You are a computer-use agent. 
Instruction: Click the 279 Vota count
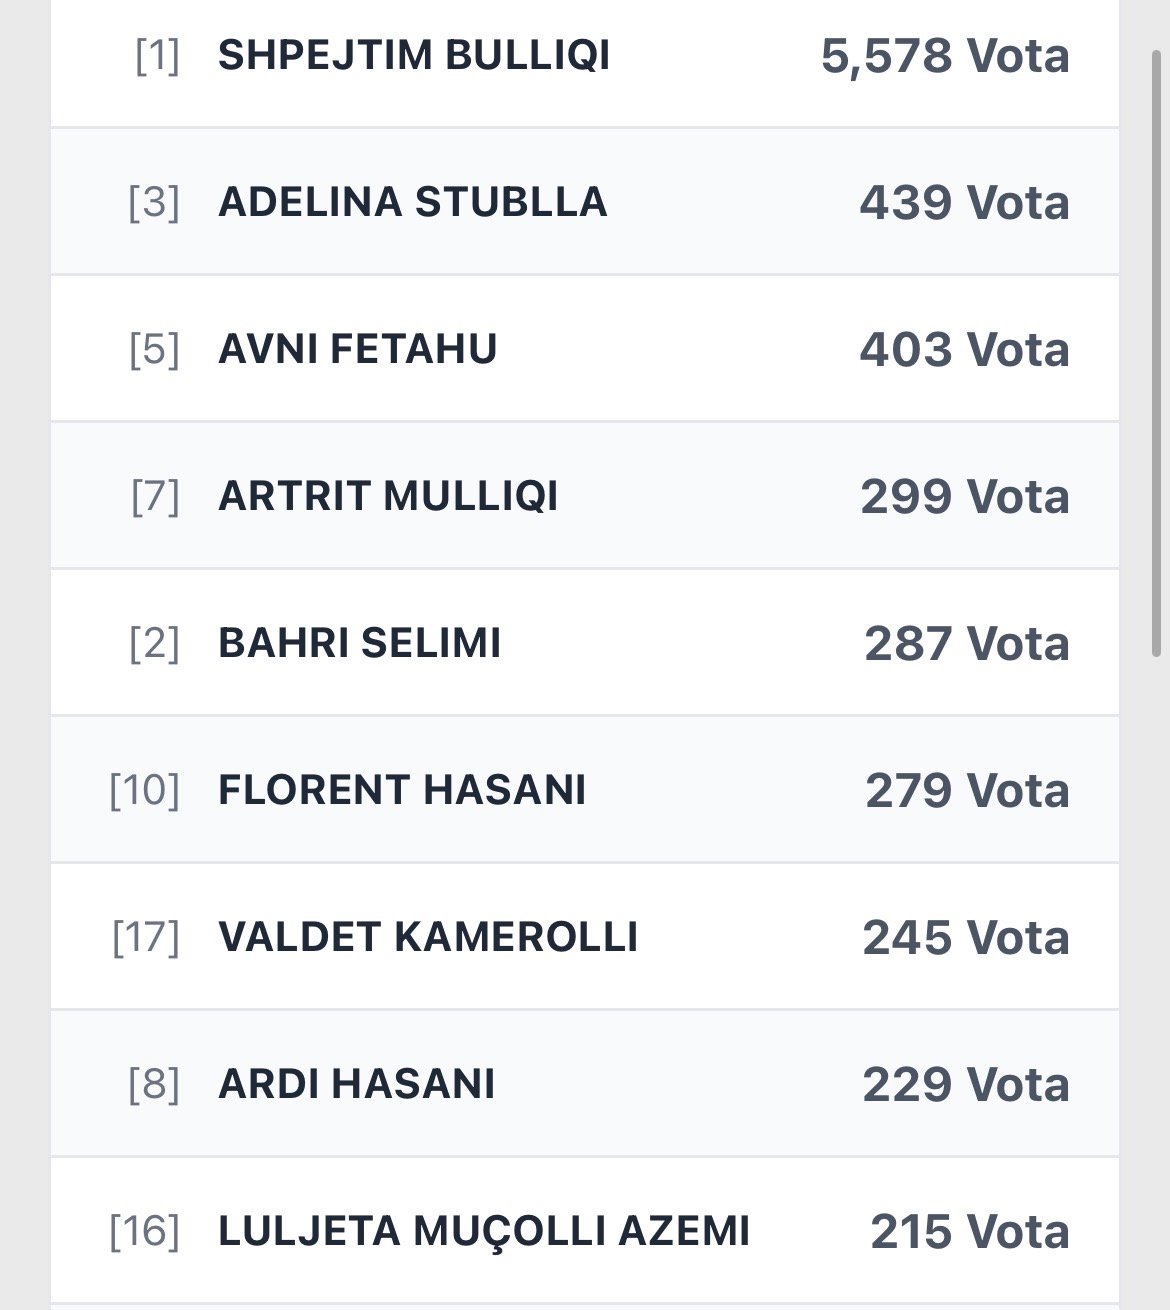pyautogui.click(x=966, y=790)
